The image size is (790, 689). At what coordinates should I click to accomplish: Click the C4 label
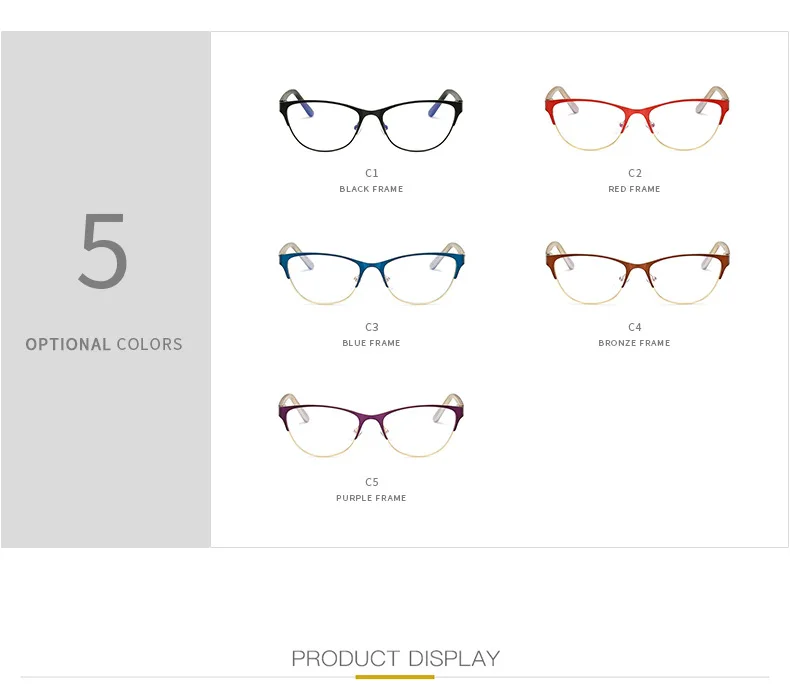click(635, 327)
